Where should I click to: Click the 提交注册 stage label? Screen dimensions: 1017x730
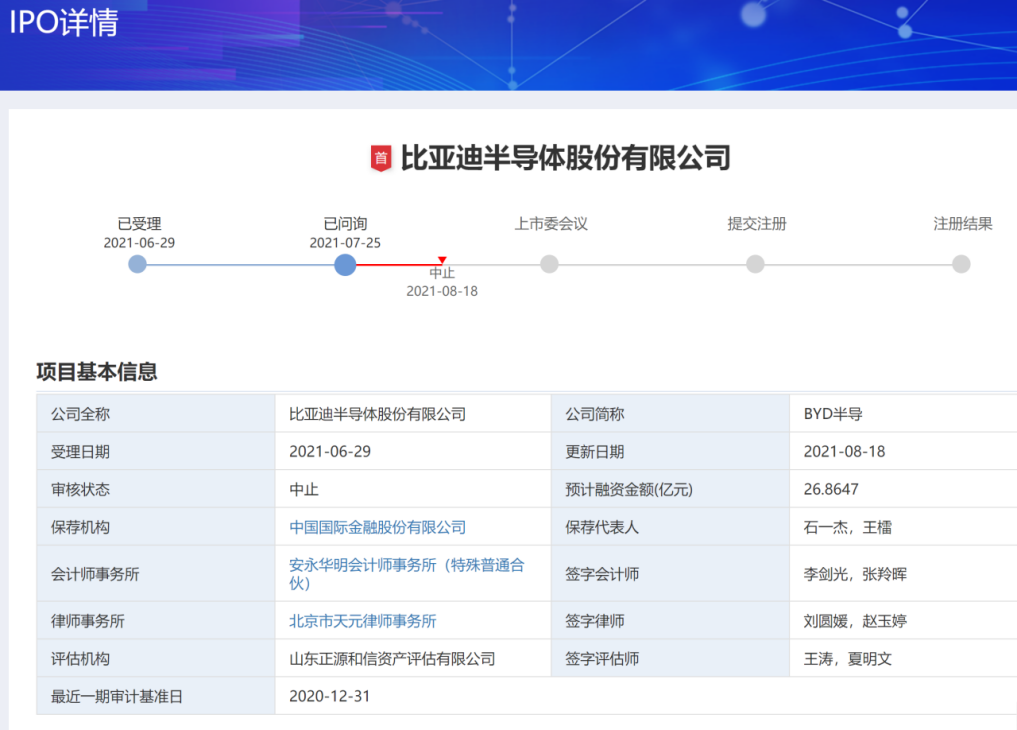tap(757, 224)
